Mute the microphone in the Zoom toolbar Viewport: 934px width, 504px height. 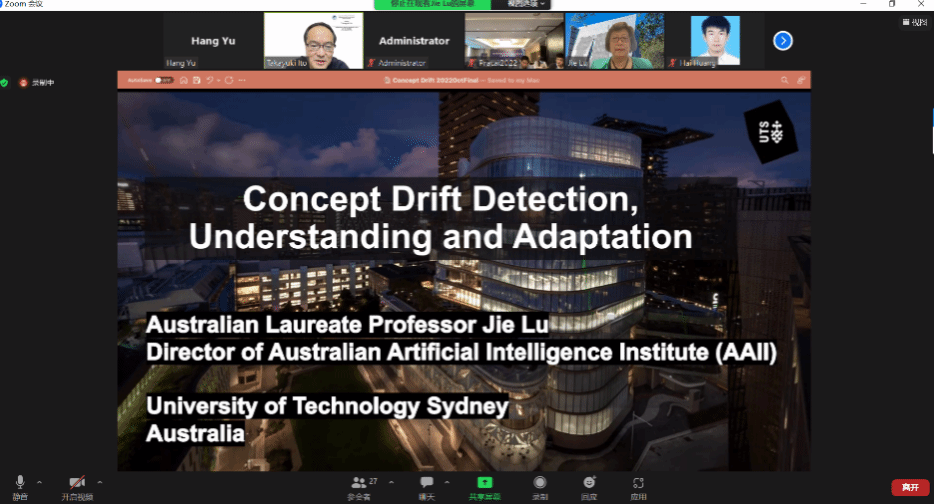click(x=20, y=484)
